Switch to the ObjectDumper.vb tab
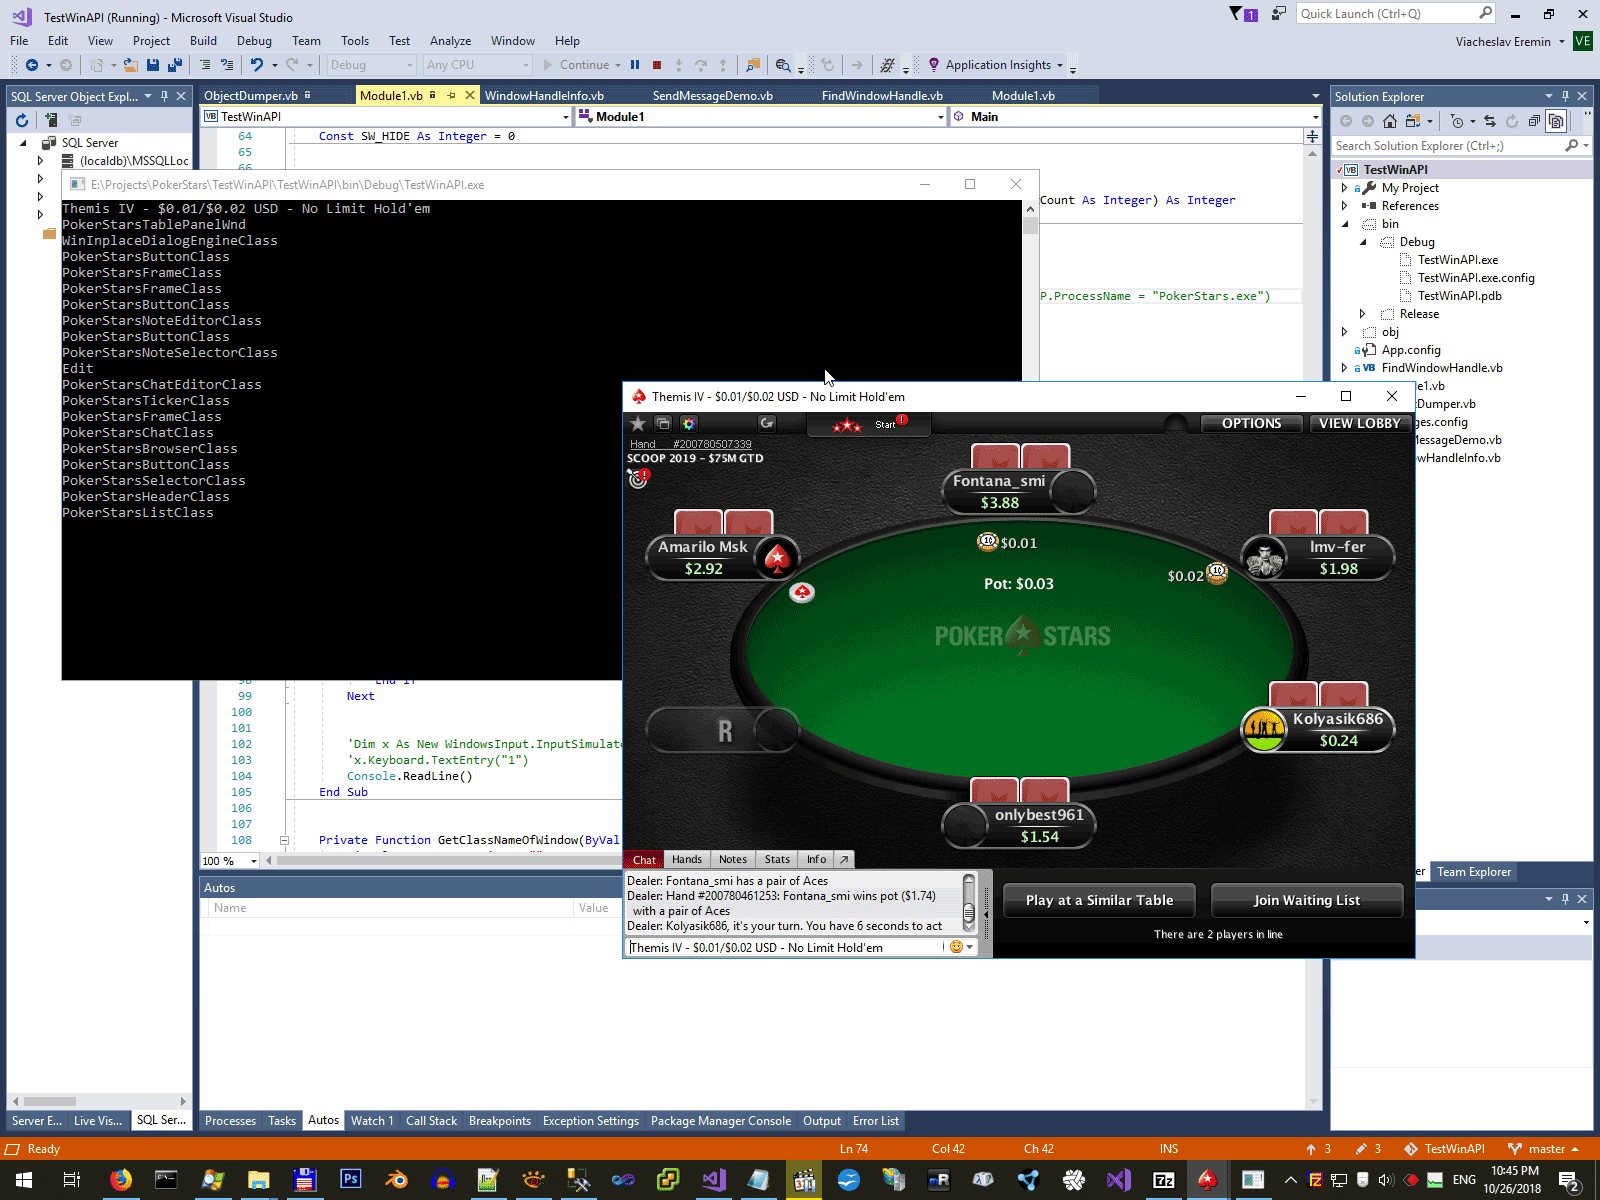Screen dimensions: 1600x1200 click(x=251, y=96)
